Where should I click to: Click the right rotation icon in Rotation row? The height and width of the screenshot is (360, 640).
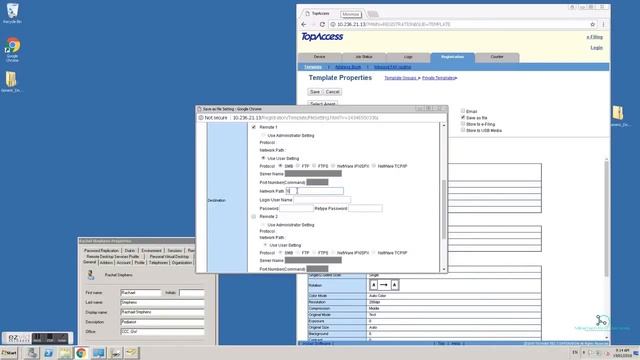pyautogui.click(x=394, y=285)
